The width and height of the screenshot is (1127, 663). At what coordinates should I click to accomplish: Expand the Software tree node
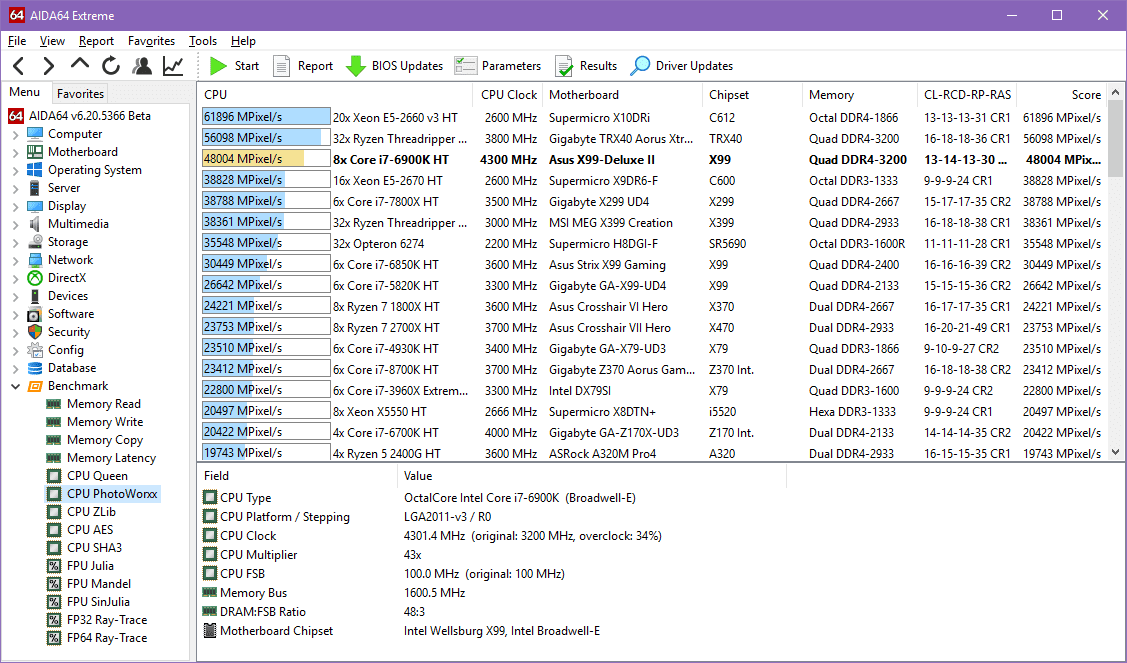(16, 314)
